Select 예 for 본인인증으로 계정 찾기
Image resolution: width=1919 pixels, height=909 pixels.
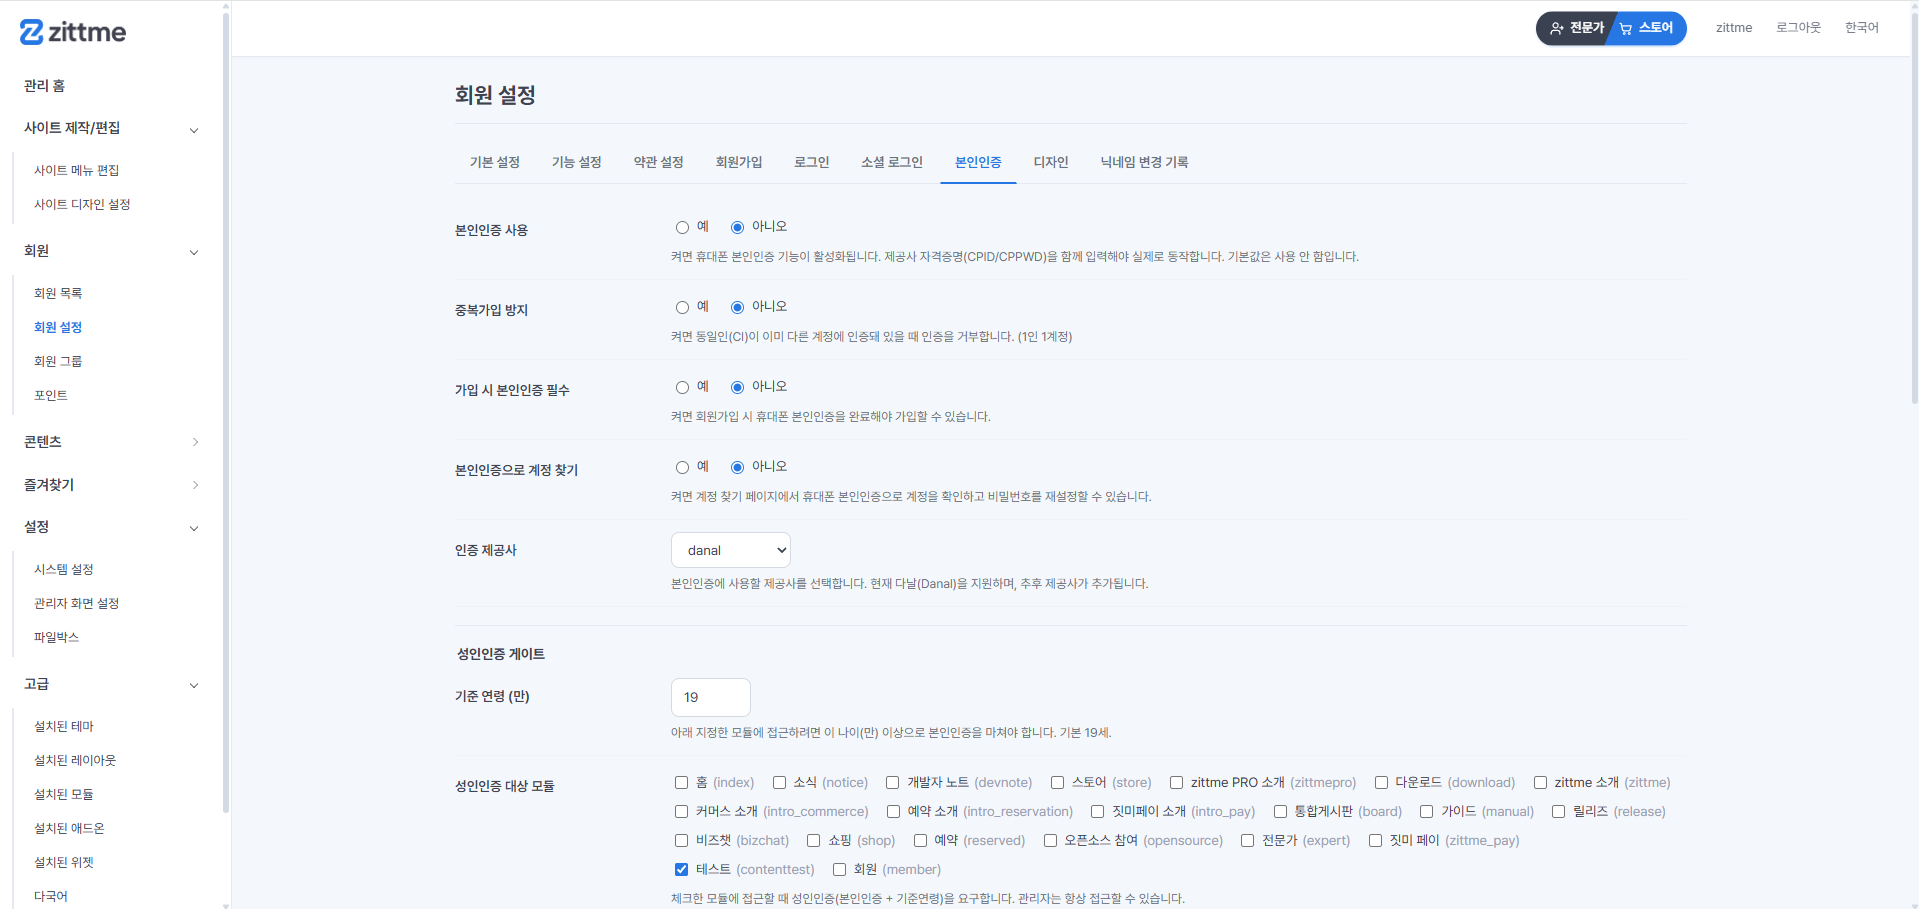(x=682, y=467)
